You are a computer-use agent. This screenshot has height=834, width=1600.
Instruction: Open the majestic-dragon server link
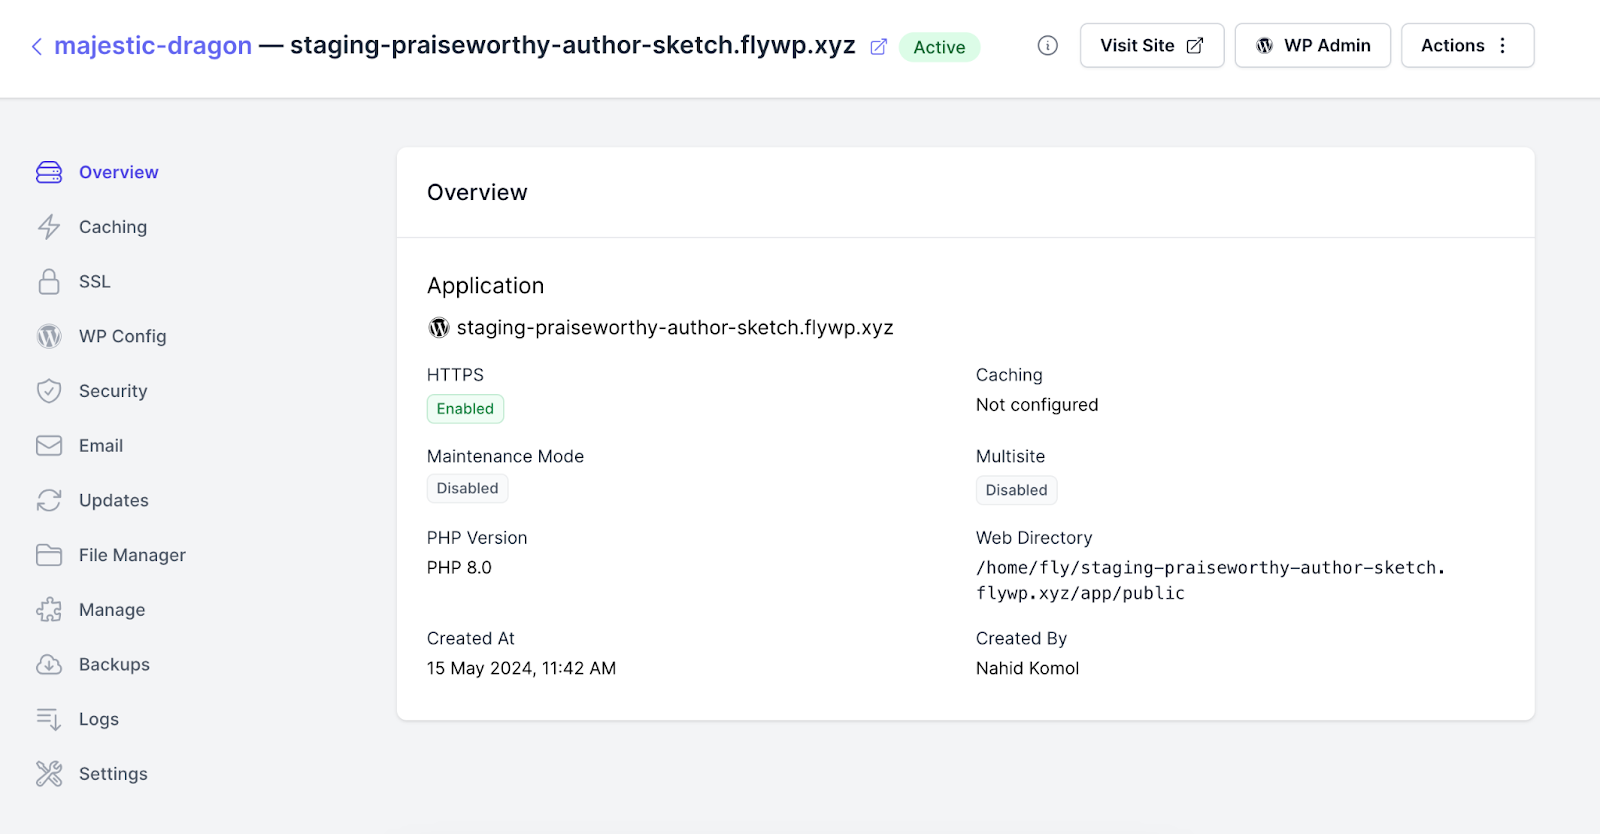point(153,46)
